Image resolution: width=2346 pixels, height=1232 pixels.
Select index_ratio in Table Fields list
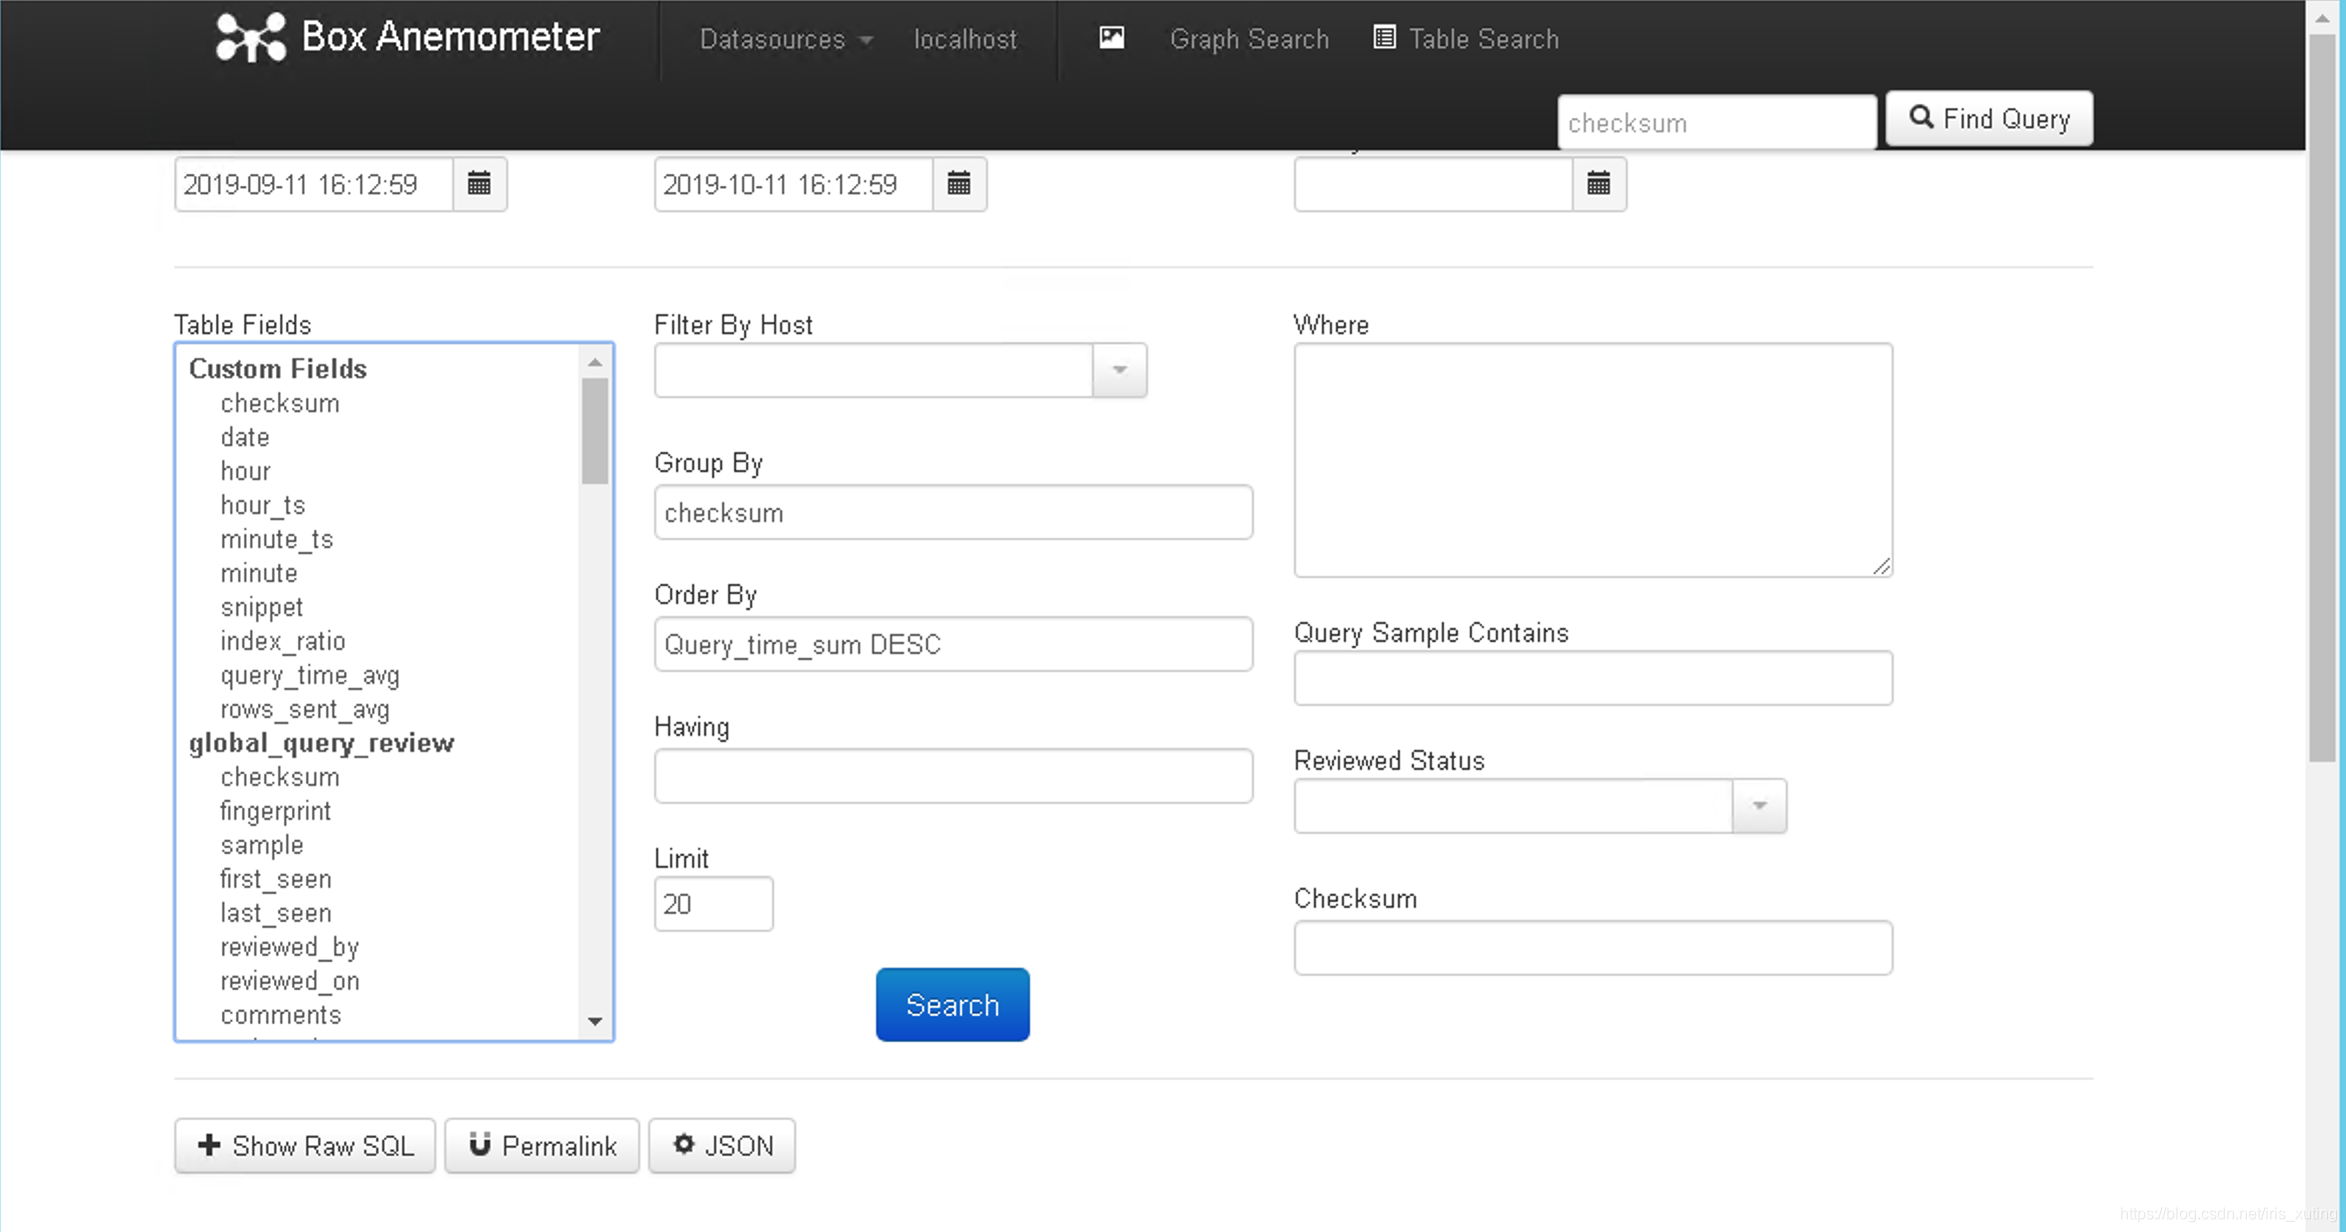tap(282, 641)
